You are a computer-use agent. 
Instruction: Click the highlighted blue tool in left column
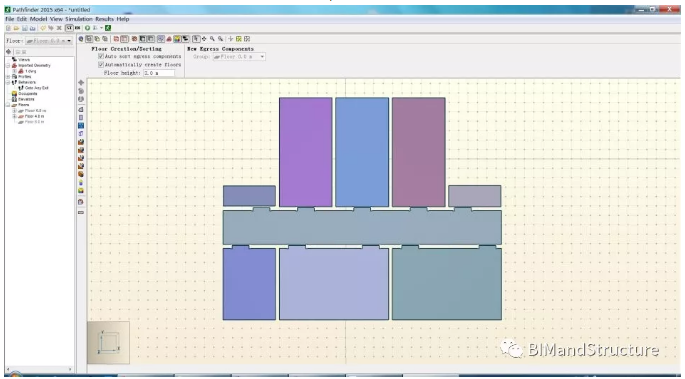[81, 125]
